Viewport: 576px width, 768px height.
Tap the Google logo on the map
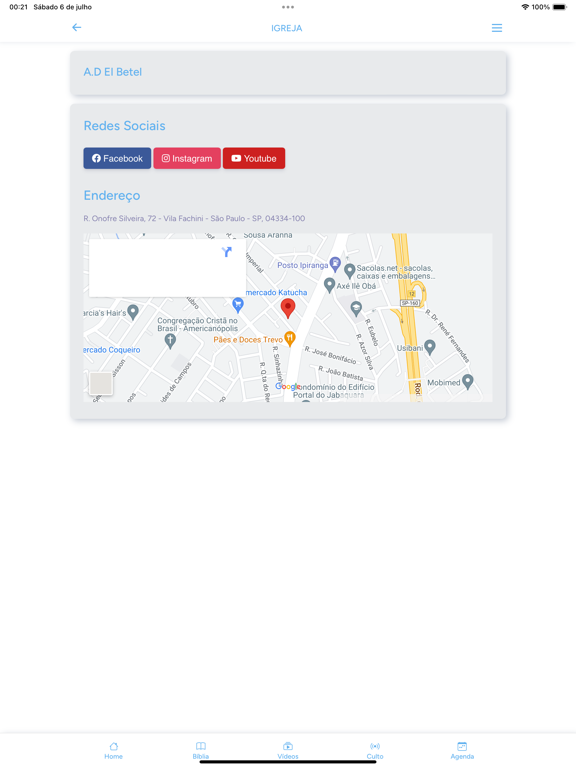click(287, 386)
